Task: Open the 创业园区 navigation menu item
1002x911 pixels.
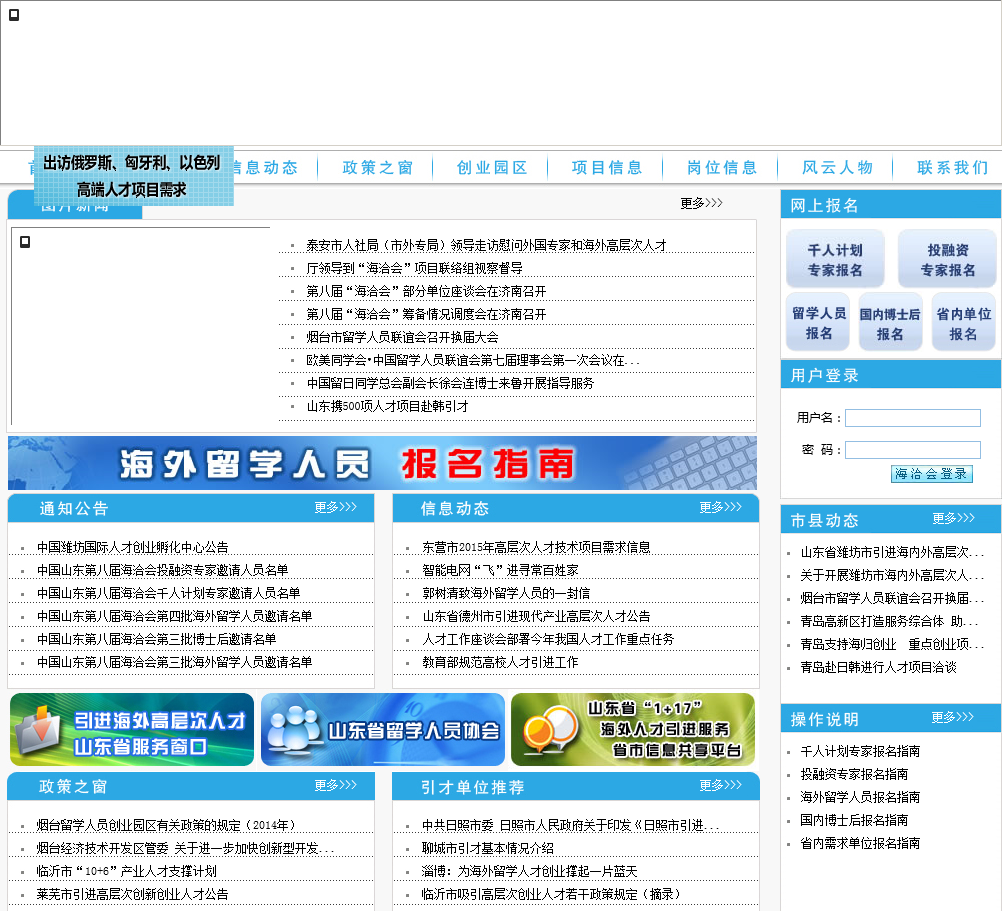Action: (x=492, y=167)
